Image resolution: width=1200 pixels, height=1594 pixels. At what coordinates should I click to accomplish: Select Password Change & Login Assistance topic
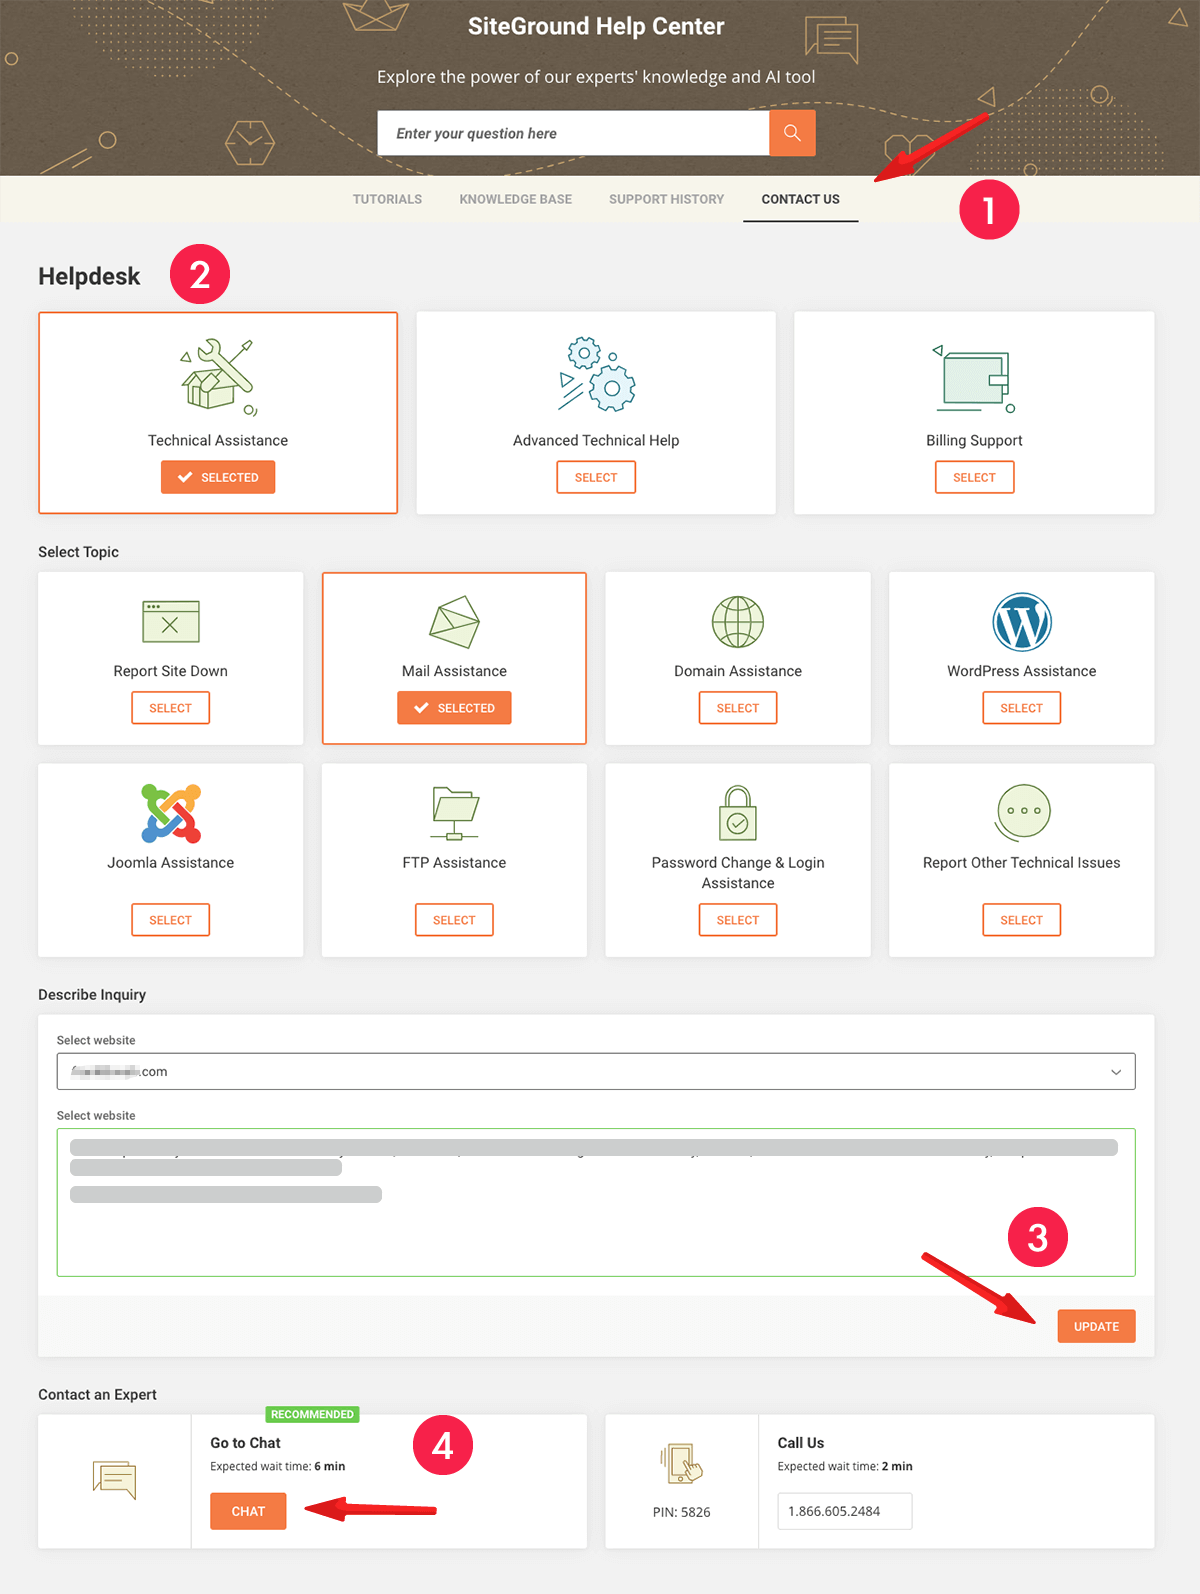(738, 920)
